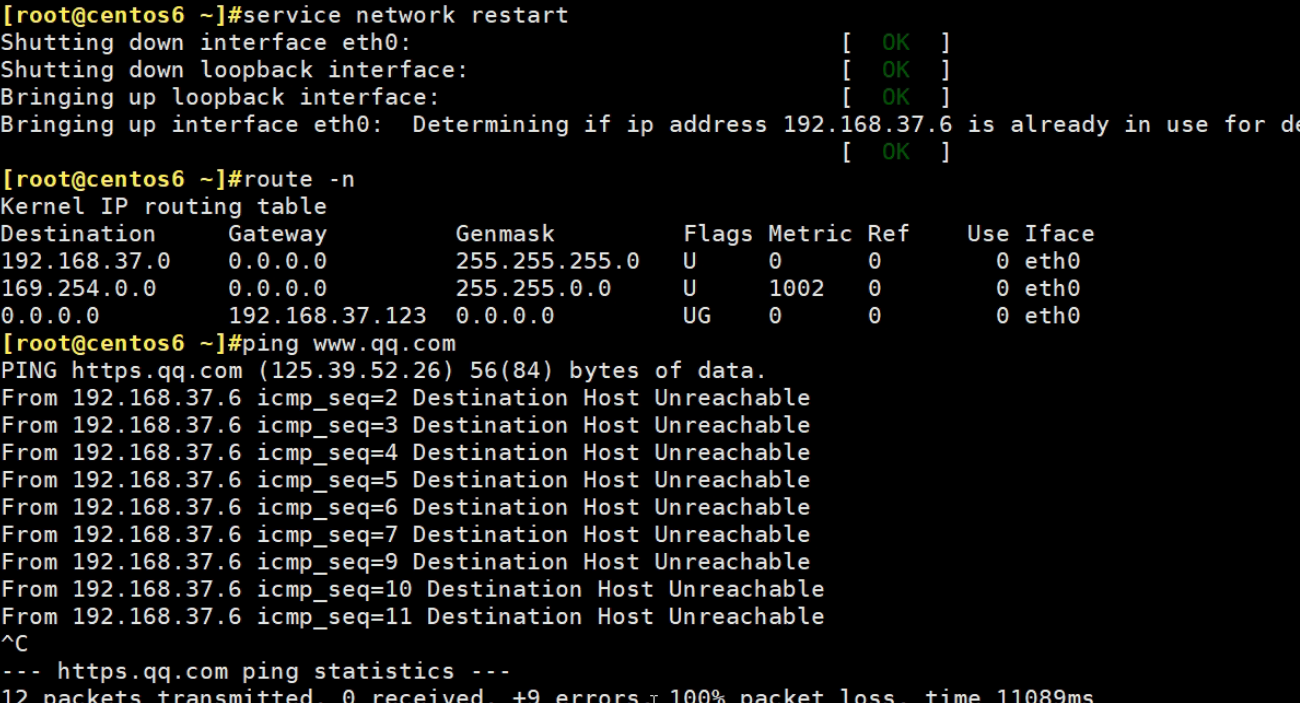Screen dimensions: 1300x703
Task: Click the icmp_seq=11 unreachable line
Action: coord(412,617)
